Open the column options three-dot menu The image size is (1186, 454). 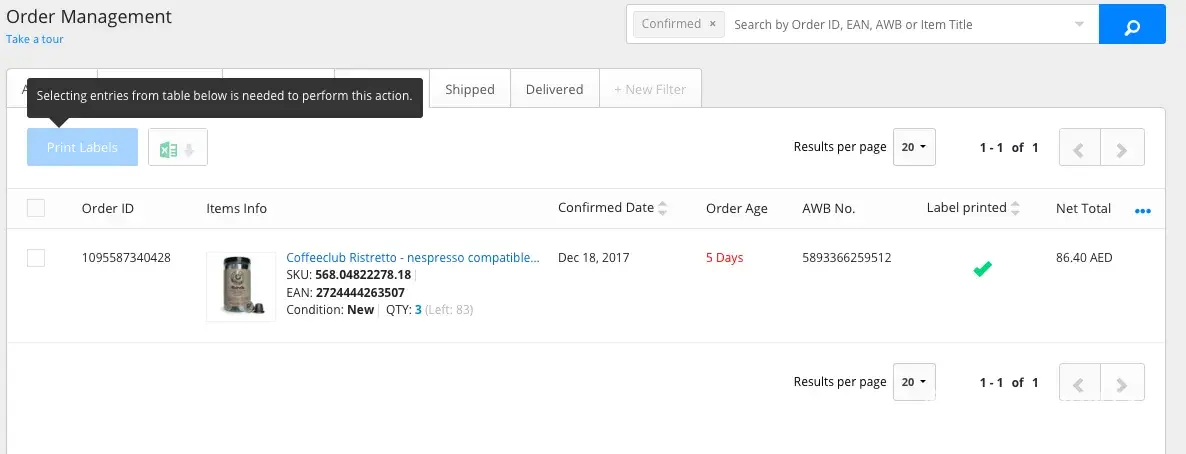[x=1143, y=211]
